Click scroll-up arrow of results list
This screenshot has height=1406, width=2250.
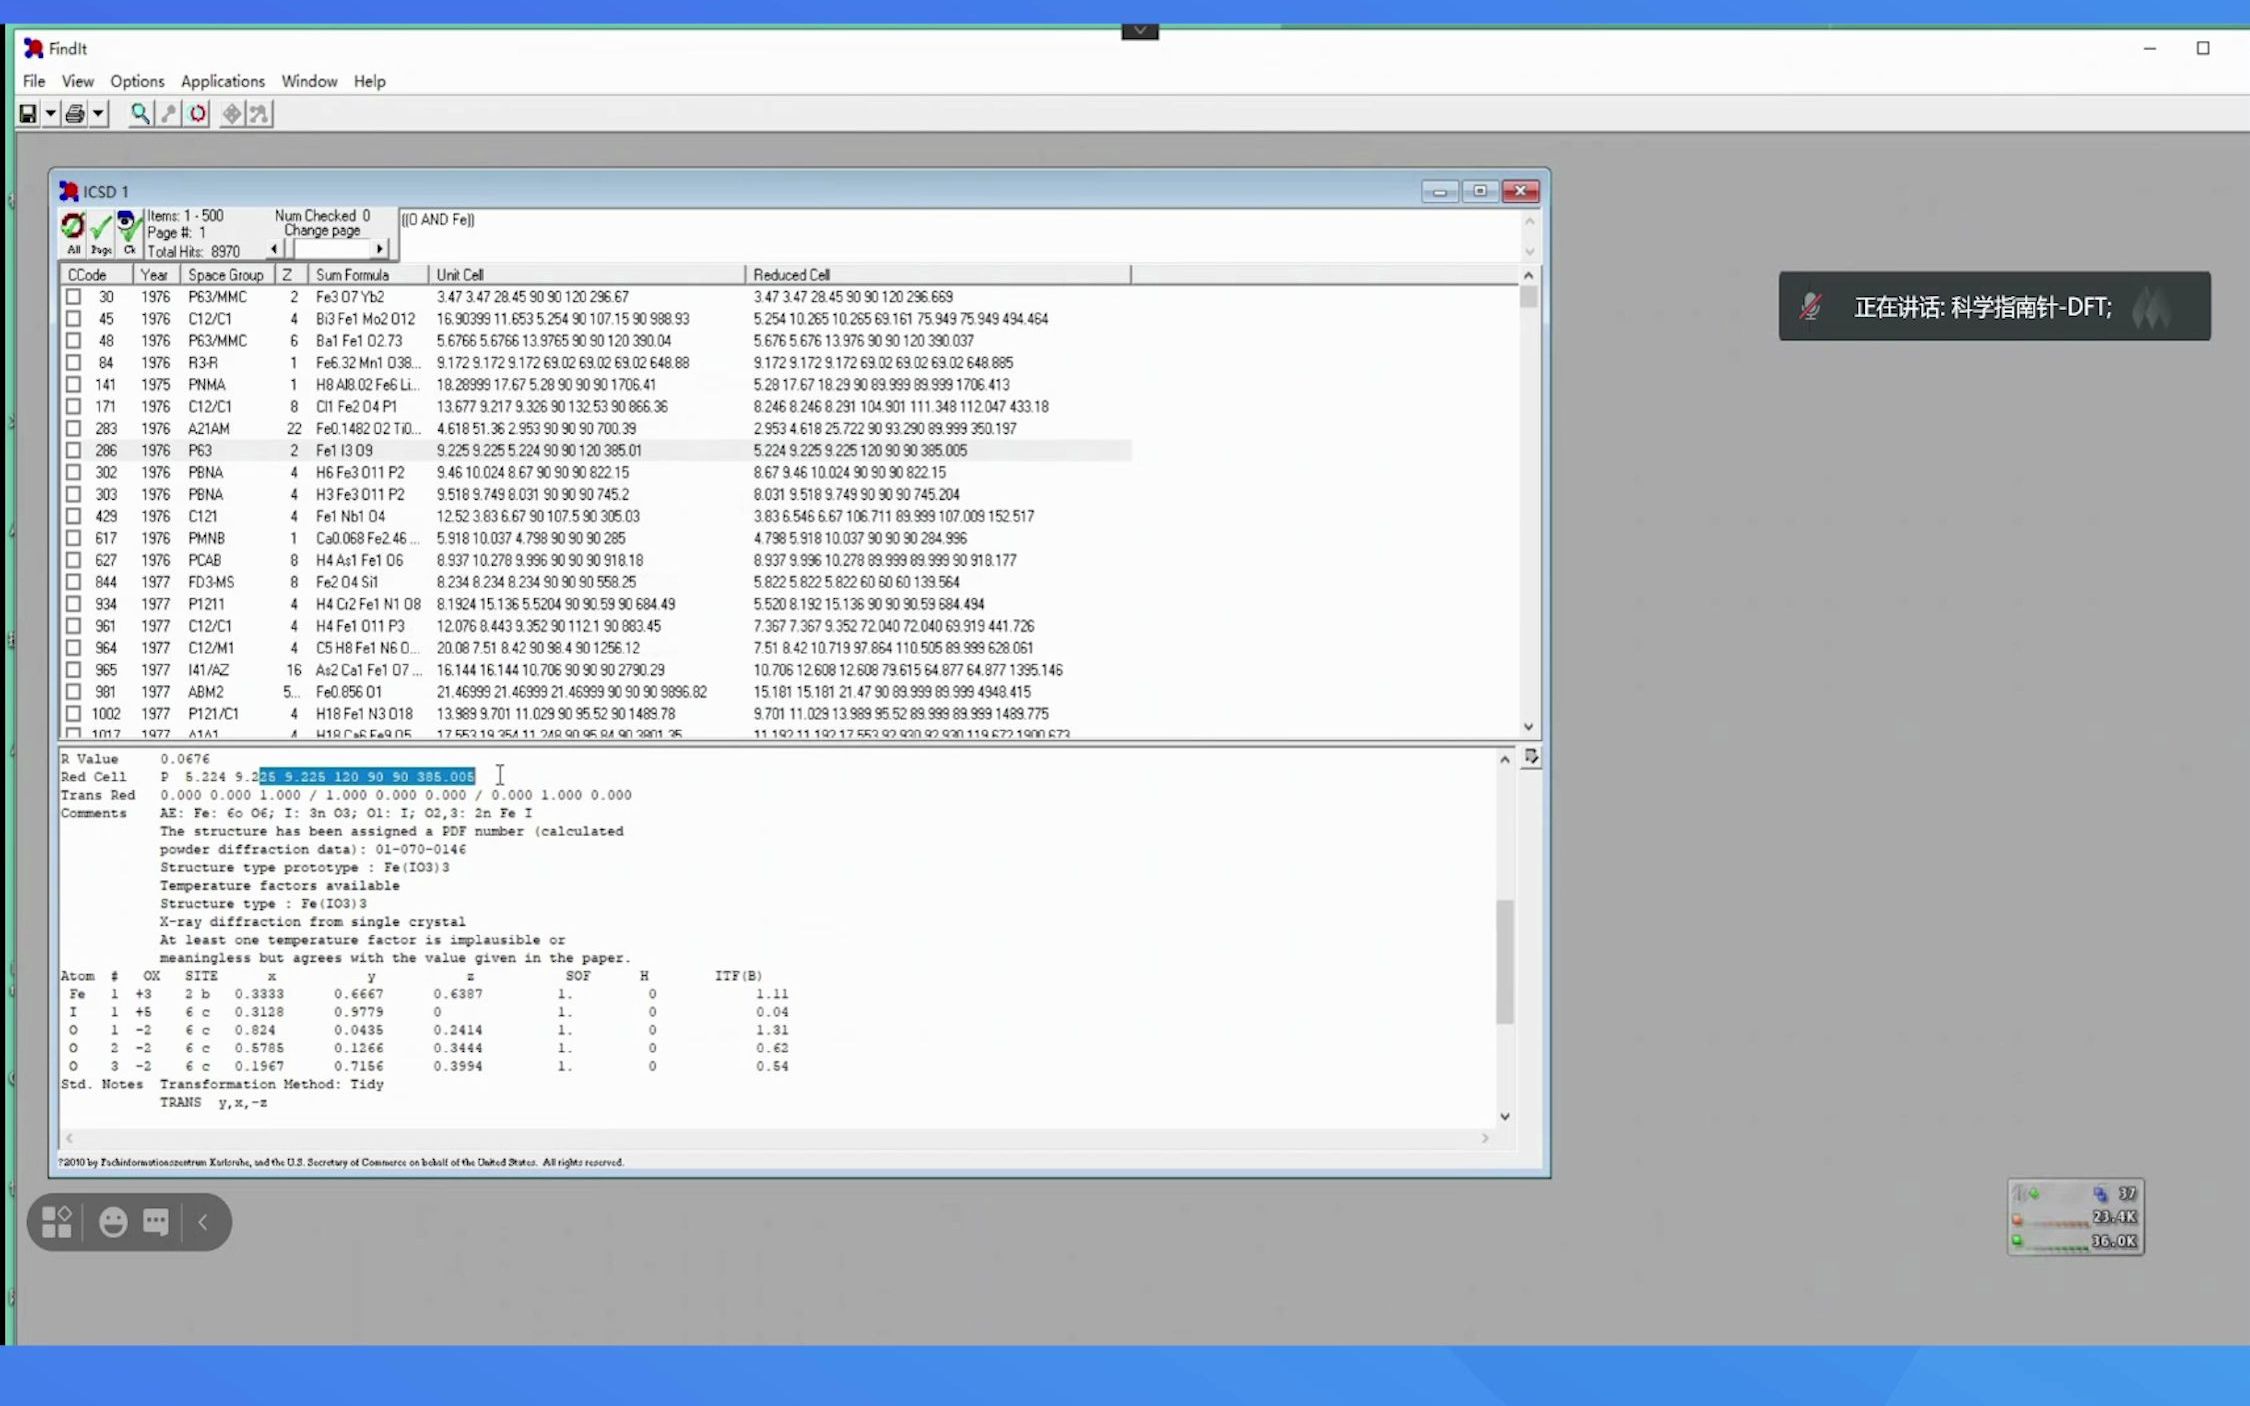point(1528,275)
